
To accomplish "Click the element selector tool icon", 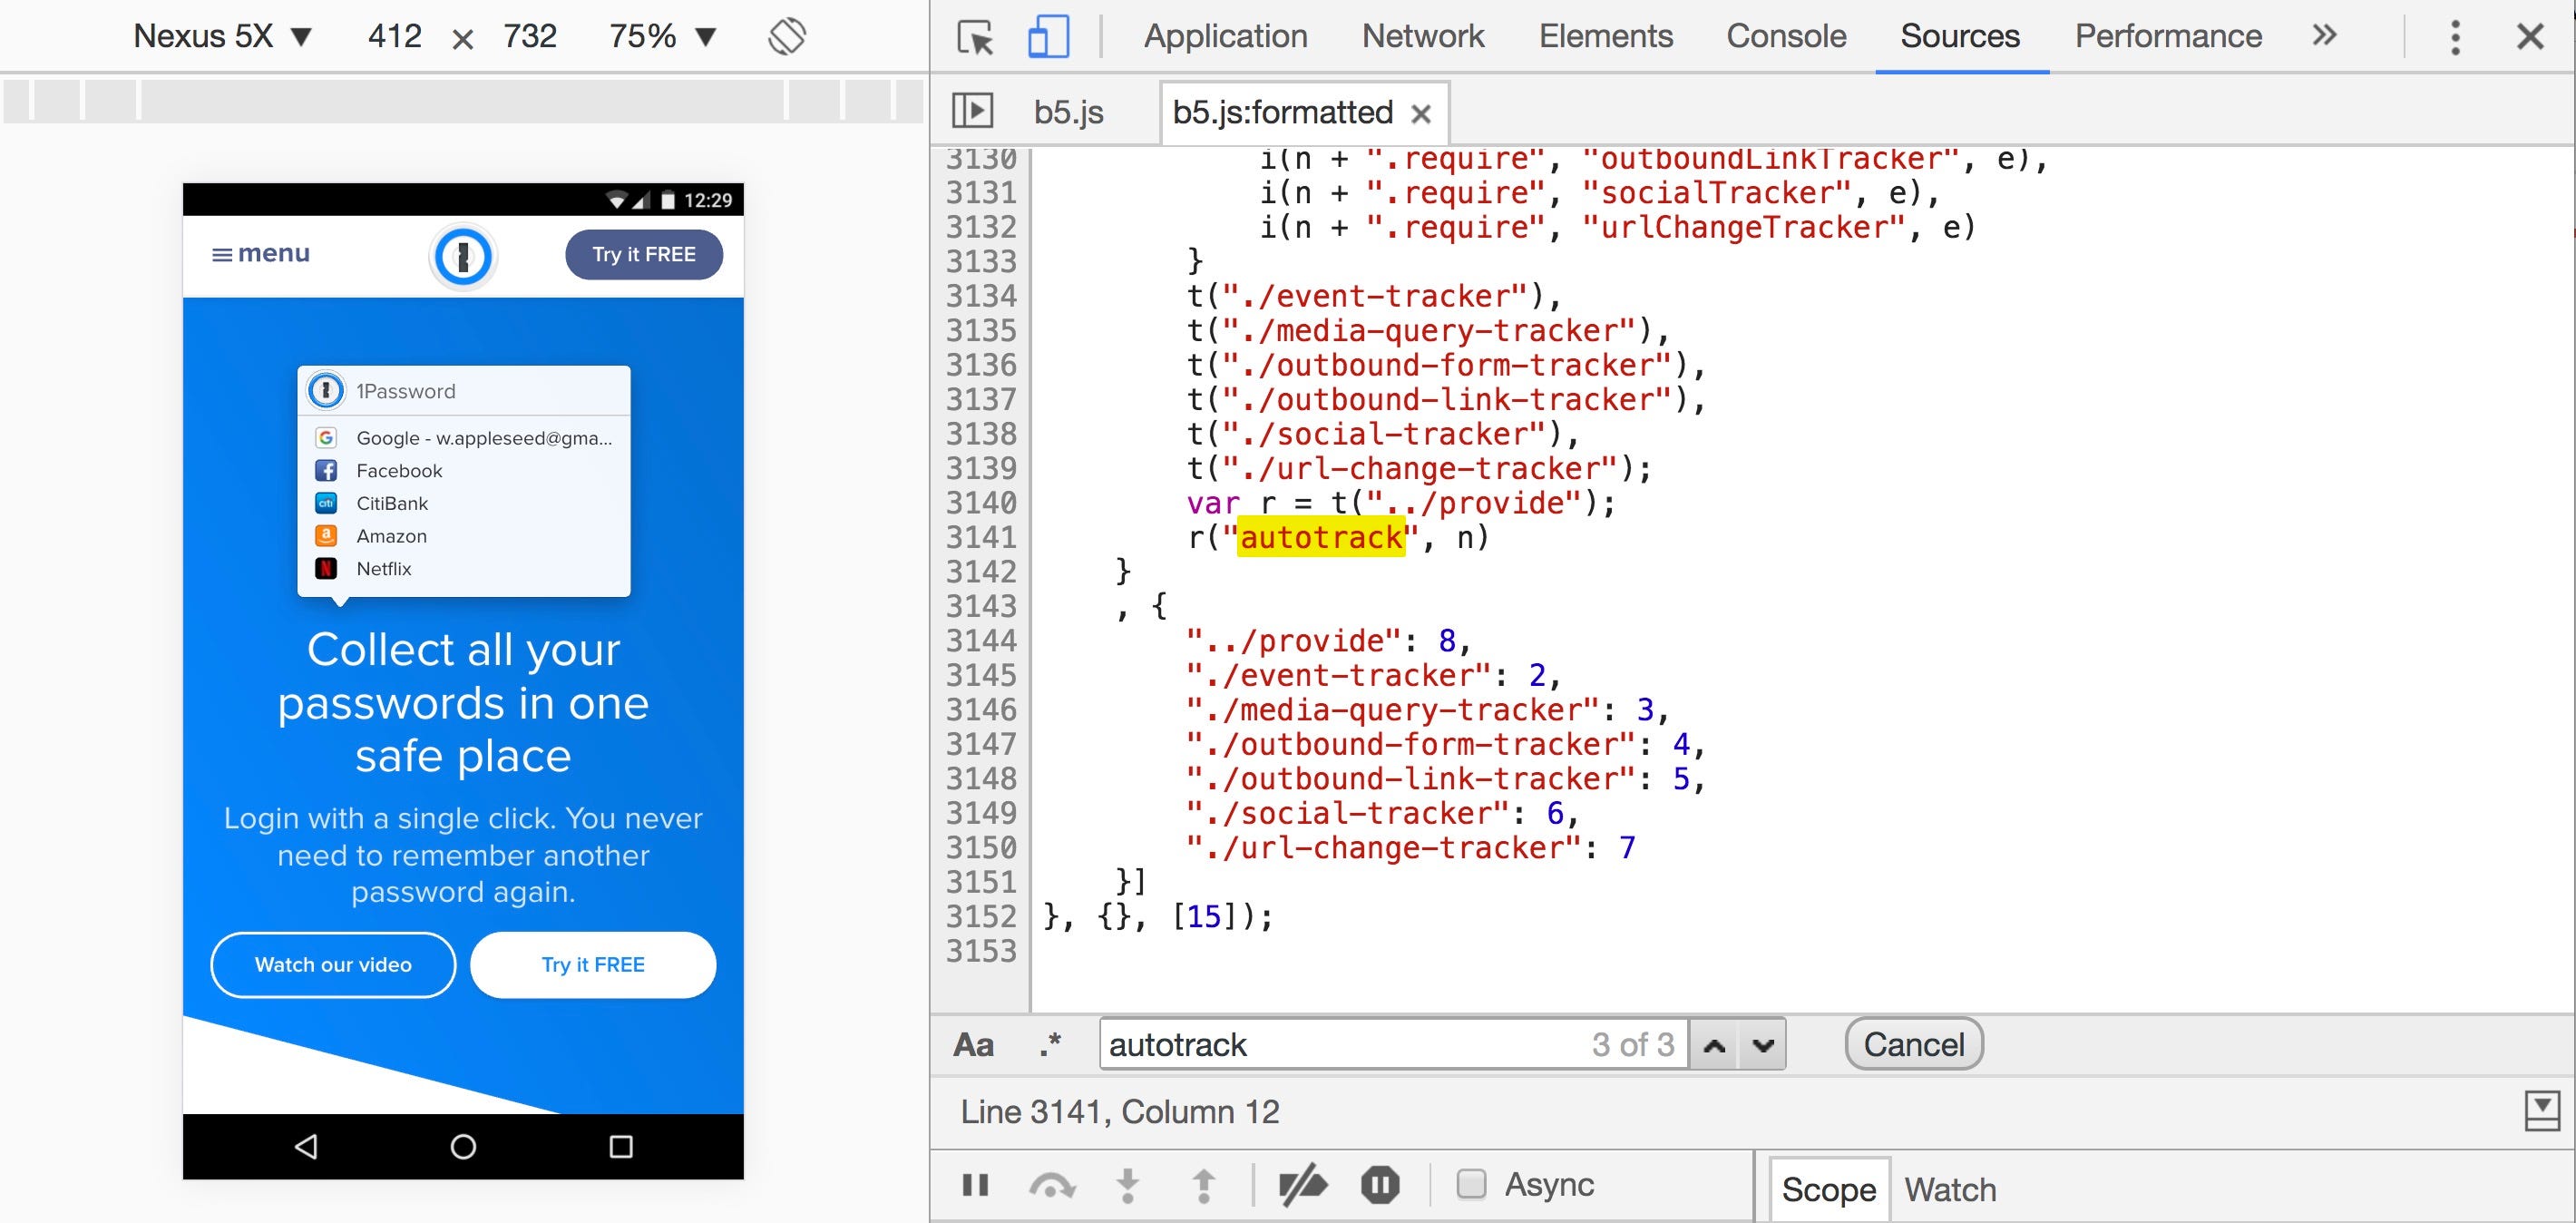I will coord(982,36).
